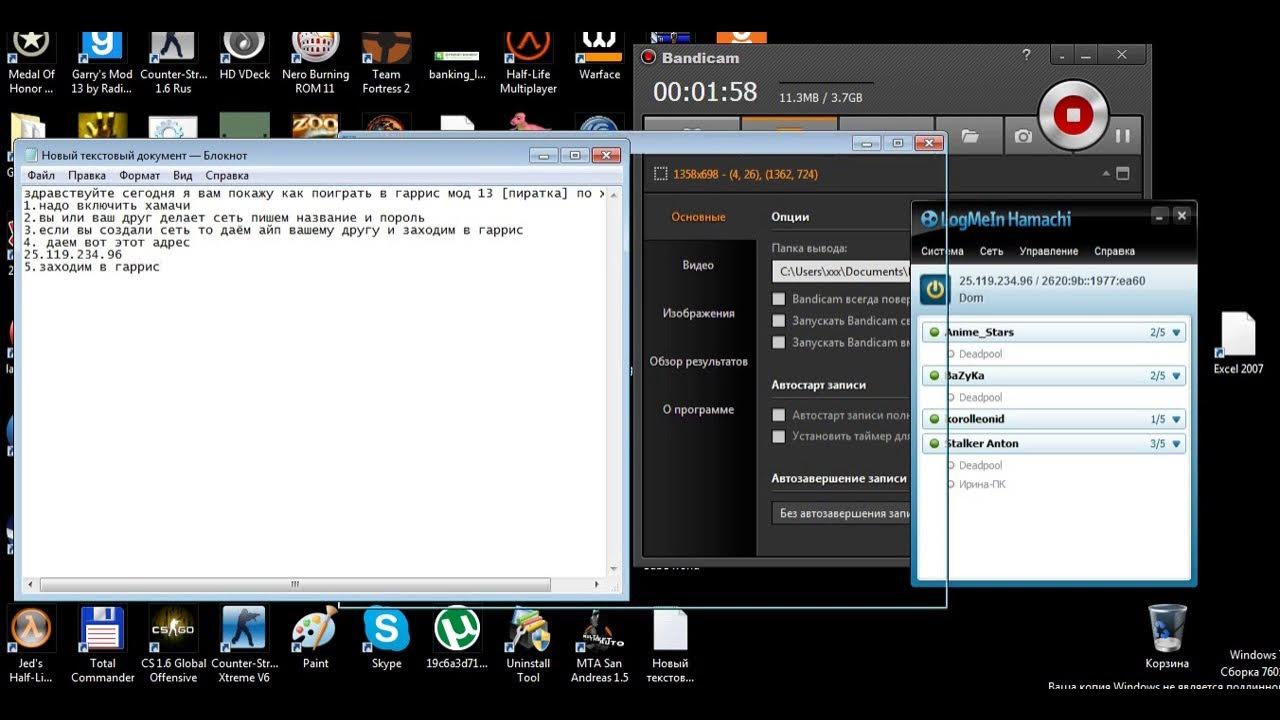Launch Skype from the desktop
Image resolution: width=1280 pixels, height=720 pixels.
point(386,638)
